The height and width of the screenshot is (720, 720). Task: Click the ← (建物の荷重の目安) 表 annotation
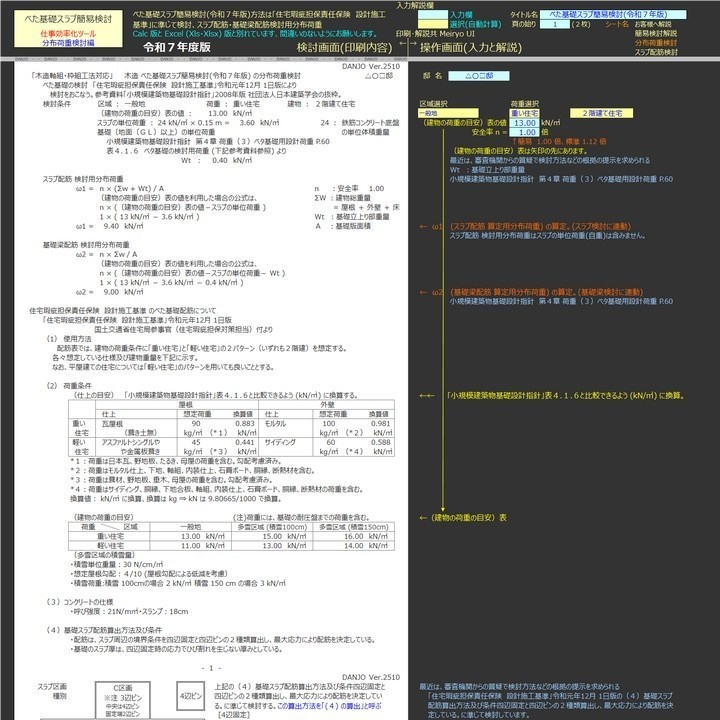pos(463,518)
